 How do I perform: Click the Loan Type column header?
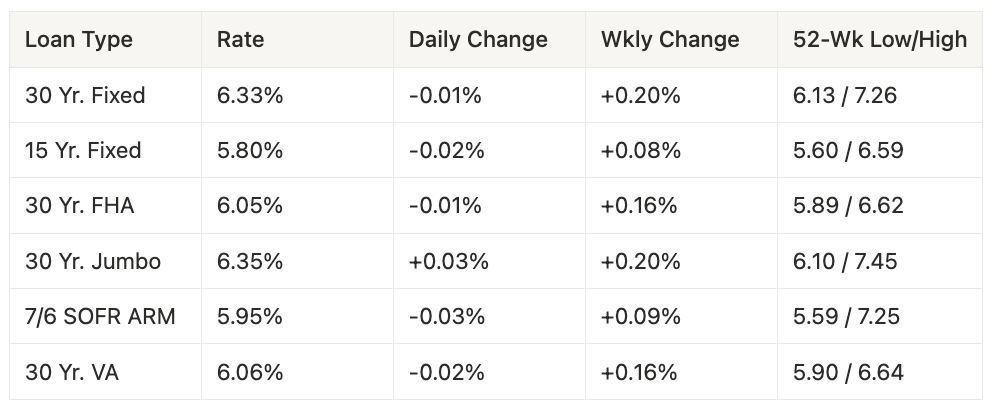coord(79,40)
